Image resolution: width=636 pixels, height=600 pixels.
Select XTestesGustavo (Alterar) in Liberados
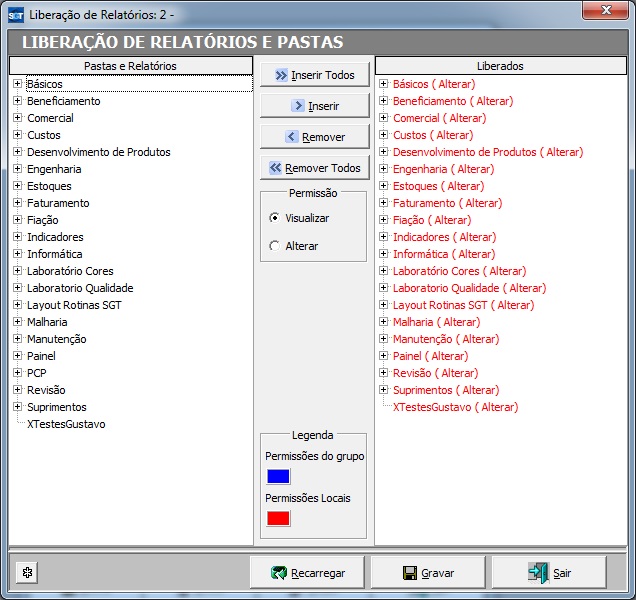(456, 407)
